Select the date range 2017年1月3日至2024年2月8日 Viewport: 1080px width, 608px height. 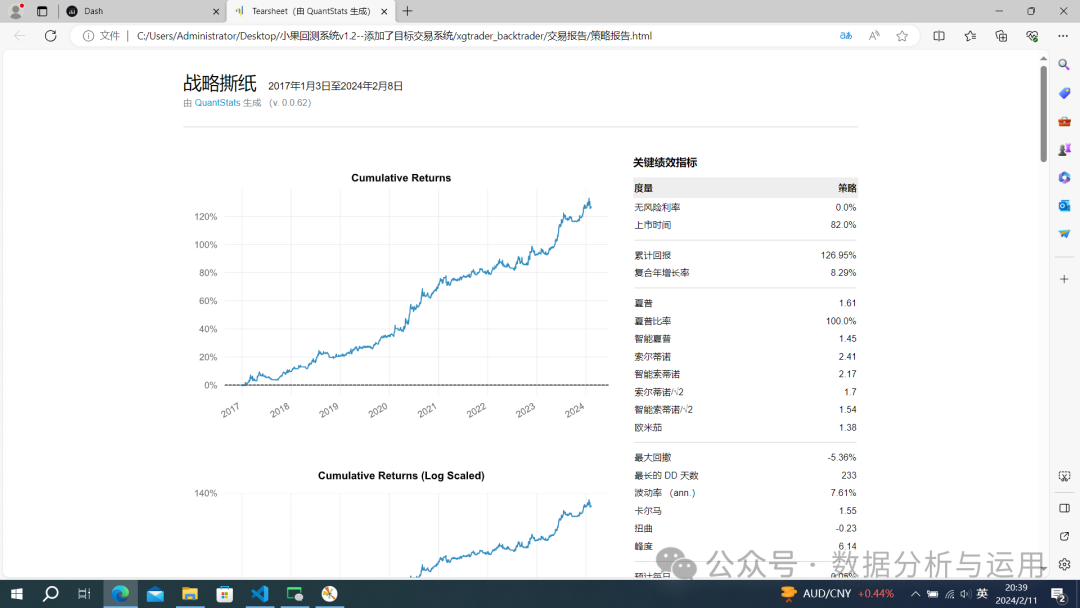click(335, 86)
